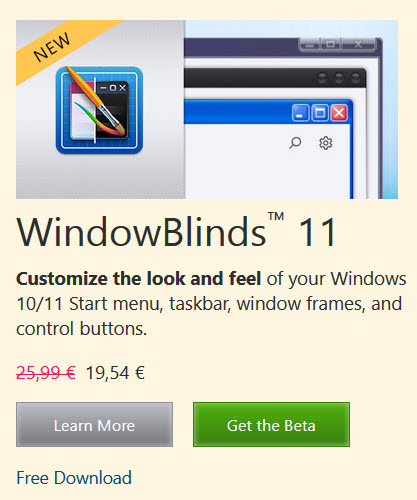Click the WindowBlinds paintbrush app icon

[99, 110]
